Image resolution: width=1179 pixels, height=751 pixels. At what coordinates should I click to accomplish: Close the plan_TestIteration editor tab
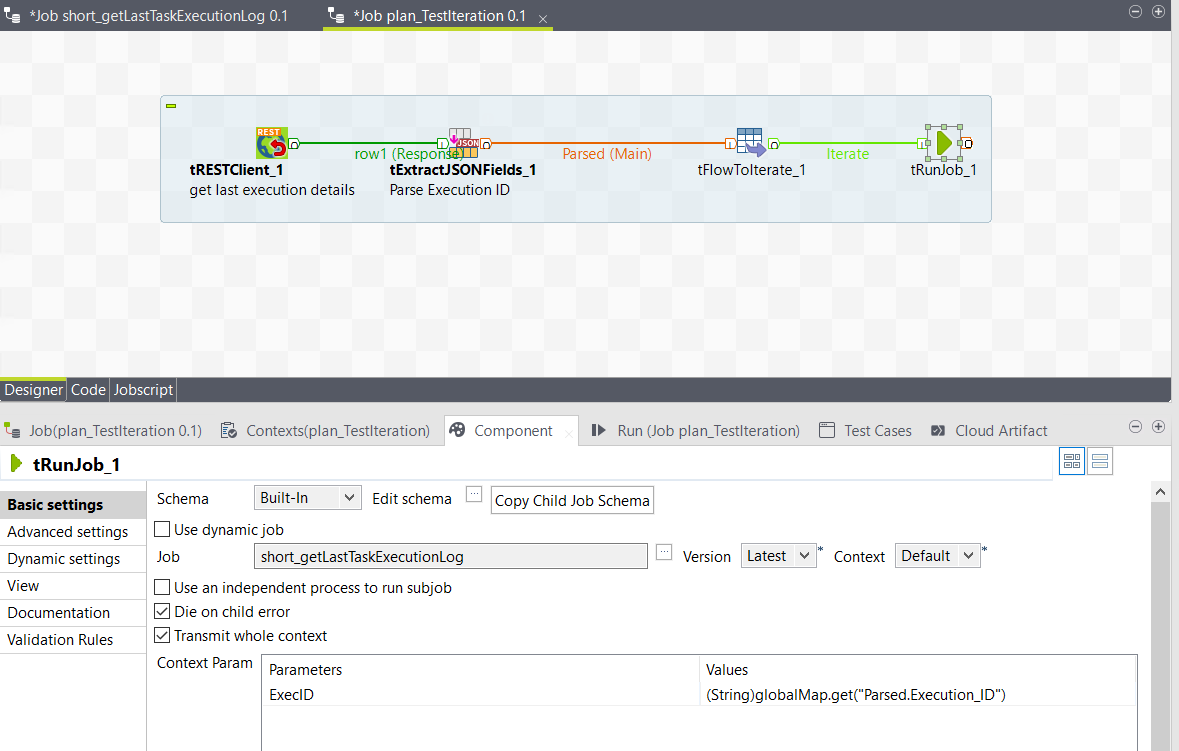543,19
